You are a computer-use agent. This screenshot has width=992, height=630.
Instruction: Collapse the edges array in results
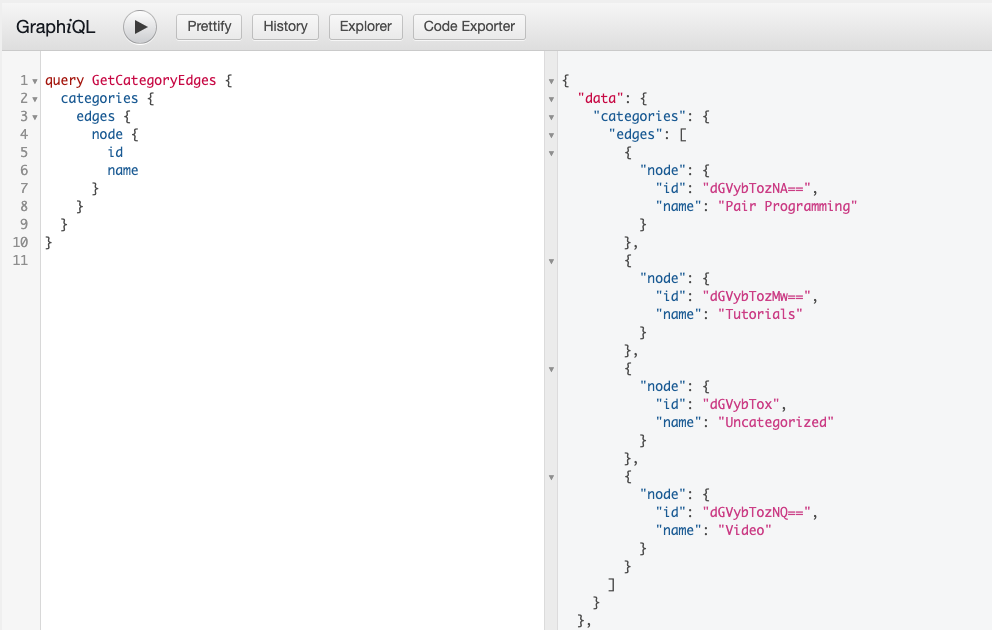[551, 135]
